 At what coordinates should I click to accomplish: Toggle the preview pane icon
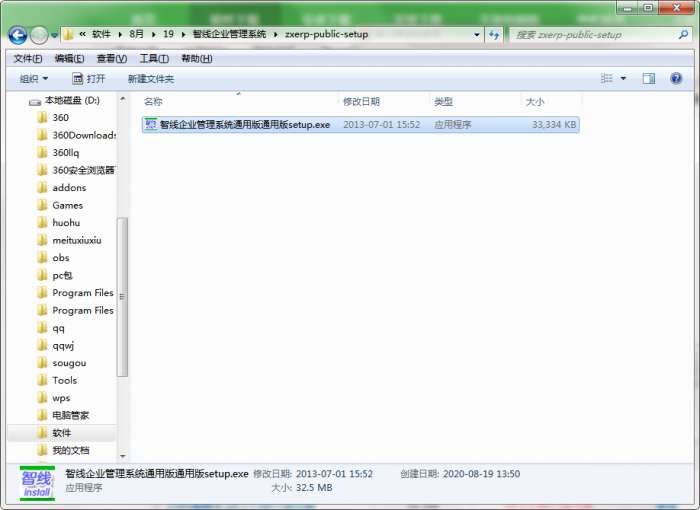[649, 79]
